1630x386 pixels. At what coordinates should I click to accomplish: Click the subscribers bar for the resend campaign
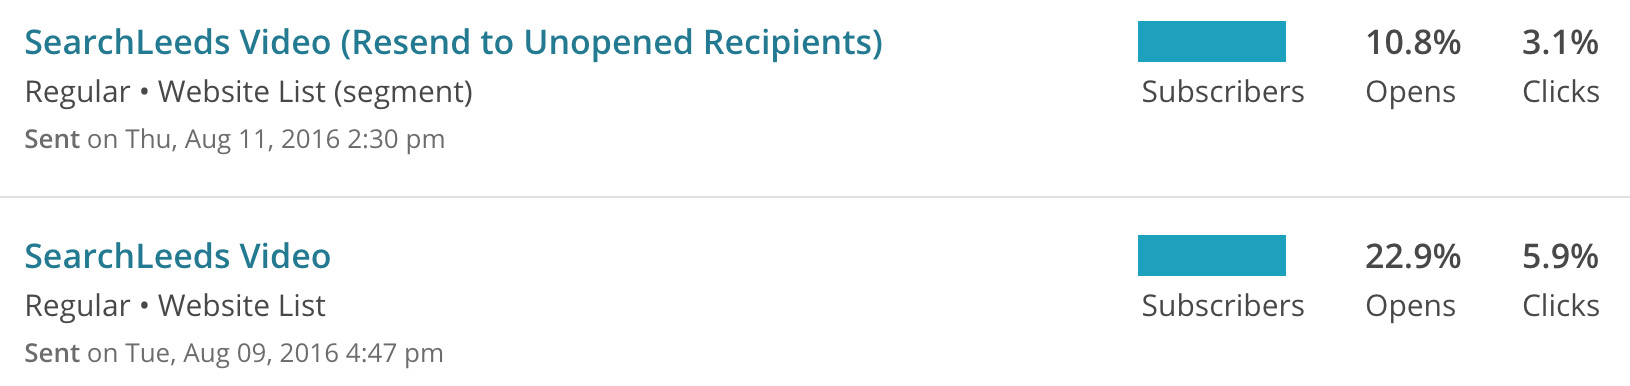(x=1211, y=41)
